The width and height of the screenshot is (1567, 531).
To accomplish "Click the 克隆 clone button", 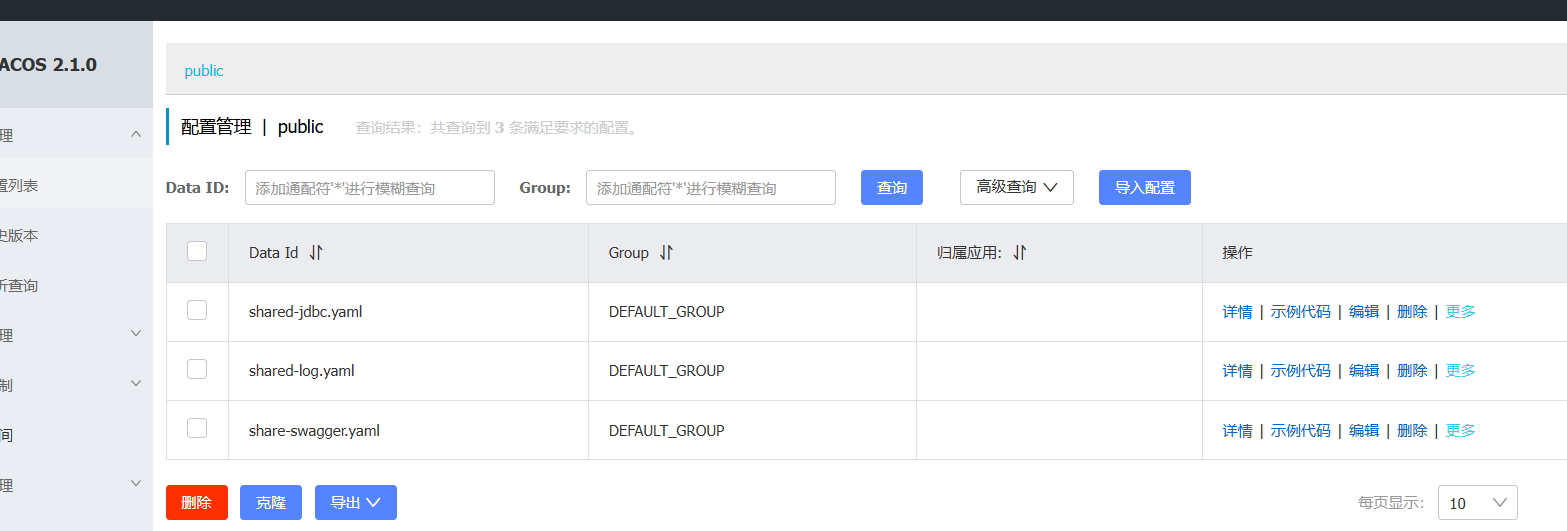I will [271, 502].
